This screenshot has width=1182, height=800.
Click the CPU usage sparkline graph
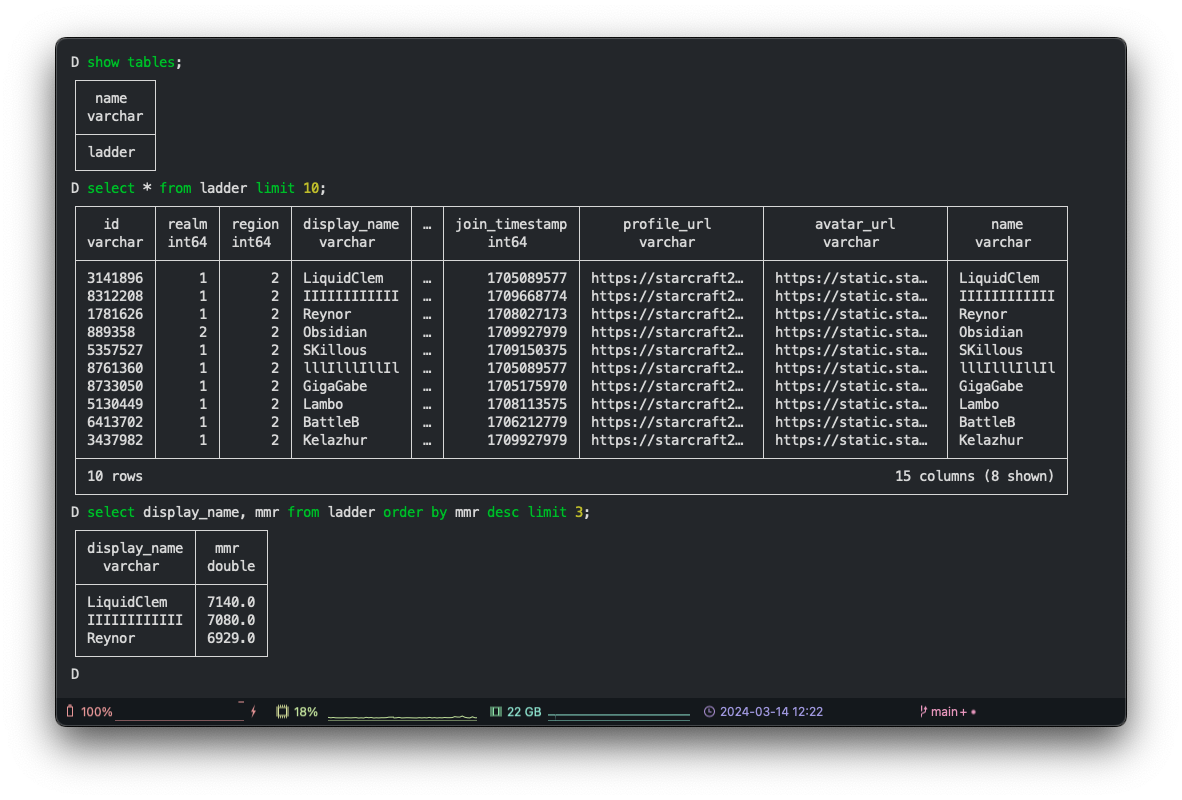coord(403,714)
